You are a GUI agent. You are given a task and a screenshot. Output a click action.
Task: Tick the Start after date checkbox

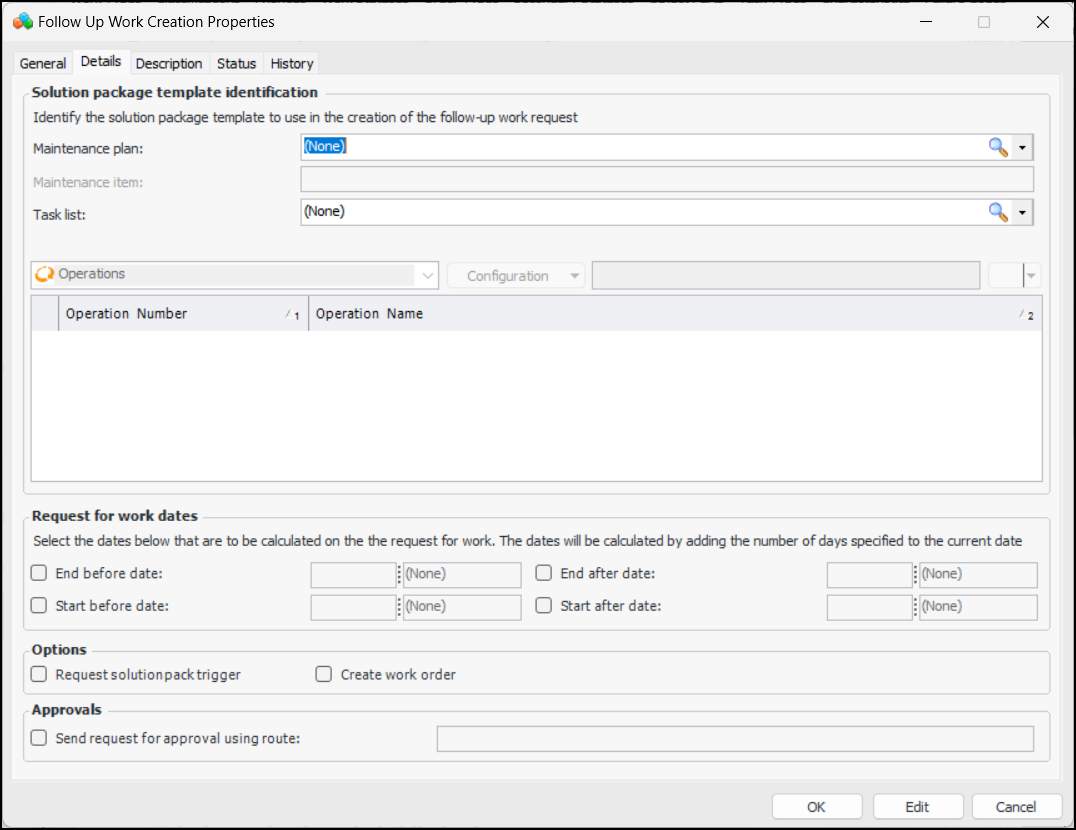[544, 606]
